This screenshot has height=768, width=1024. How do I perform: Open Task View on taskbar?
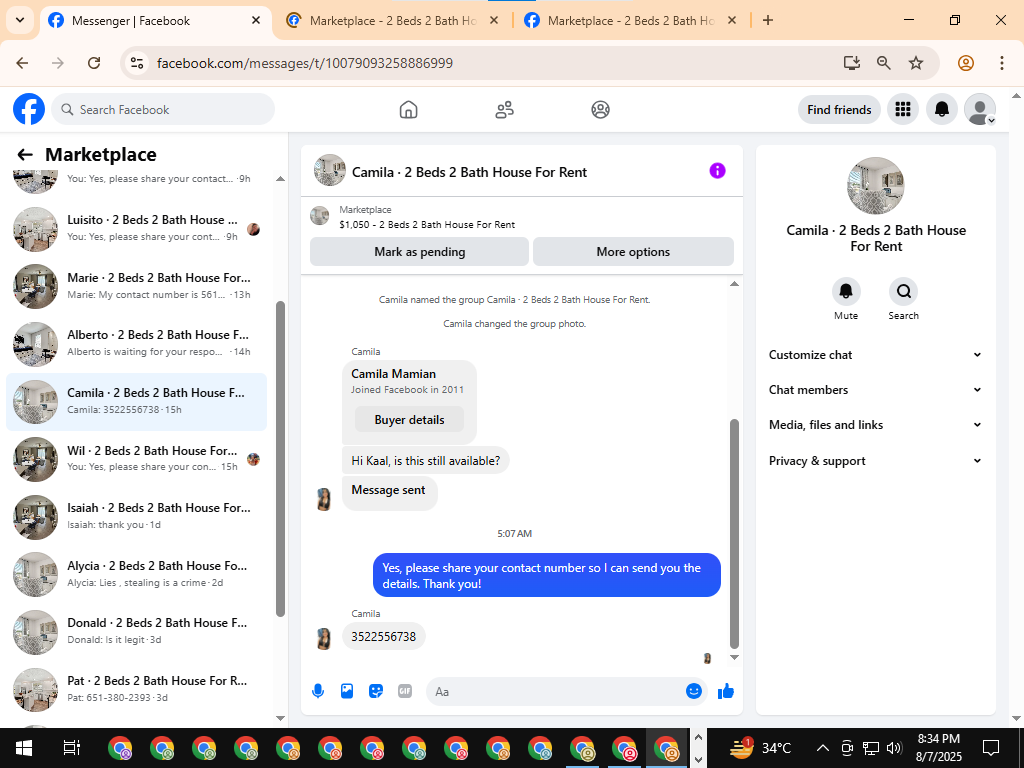tap(71, 748)
